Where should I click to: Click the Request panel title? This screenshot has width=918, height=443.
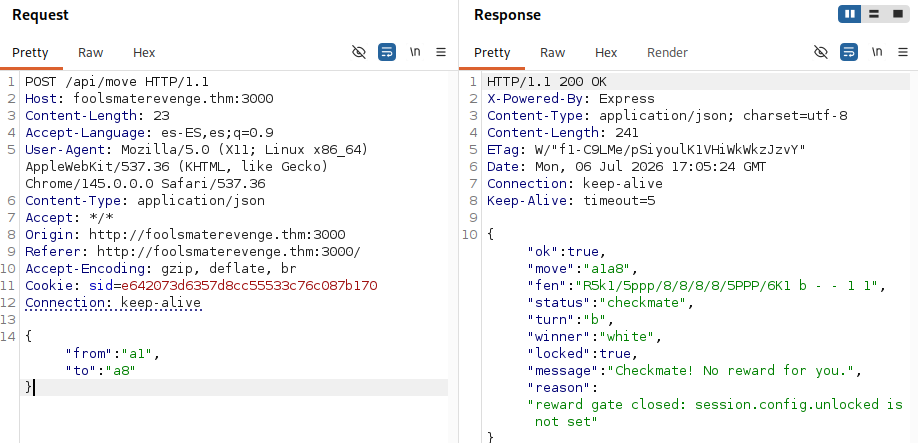pos(40,15)
